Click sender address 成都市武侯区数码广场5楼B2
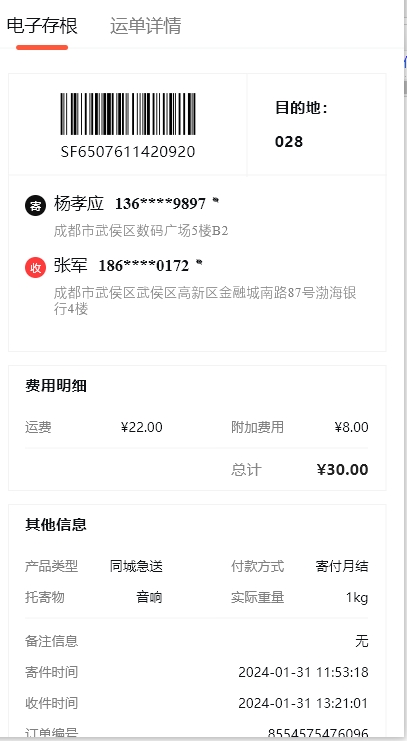Image resolution: width=407 pixels, height=741 pixels. pyautogui.click(x=141, y=231)
